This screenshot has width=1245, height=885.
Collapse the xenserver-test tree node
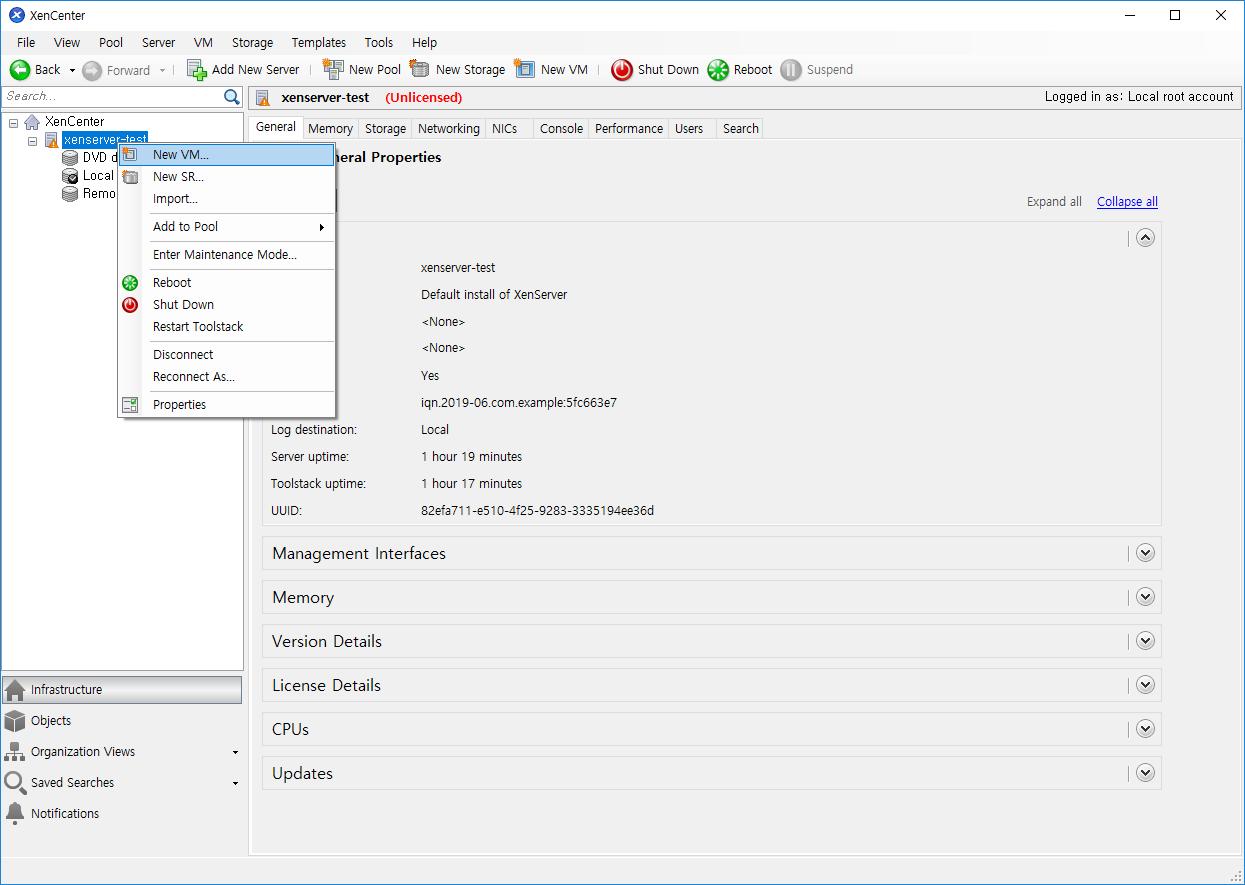click(32, 141)
